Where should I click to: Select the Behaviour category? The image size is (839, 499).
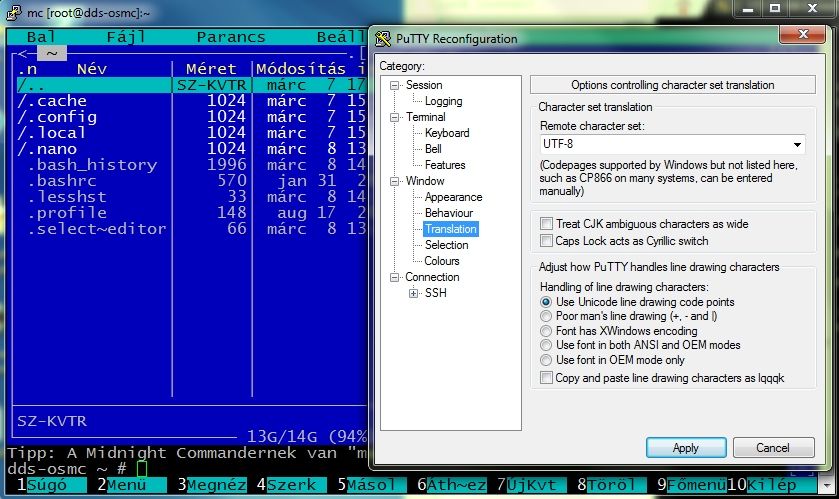tap(449, 213)
